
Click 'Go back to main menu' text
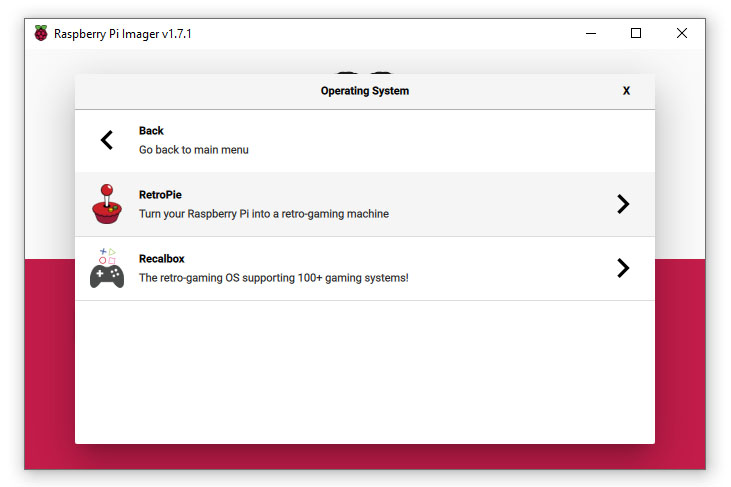[x=194, y=150]
